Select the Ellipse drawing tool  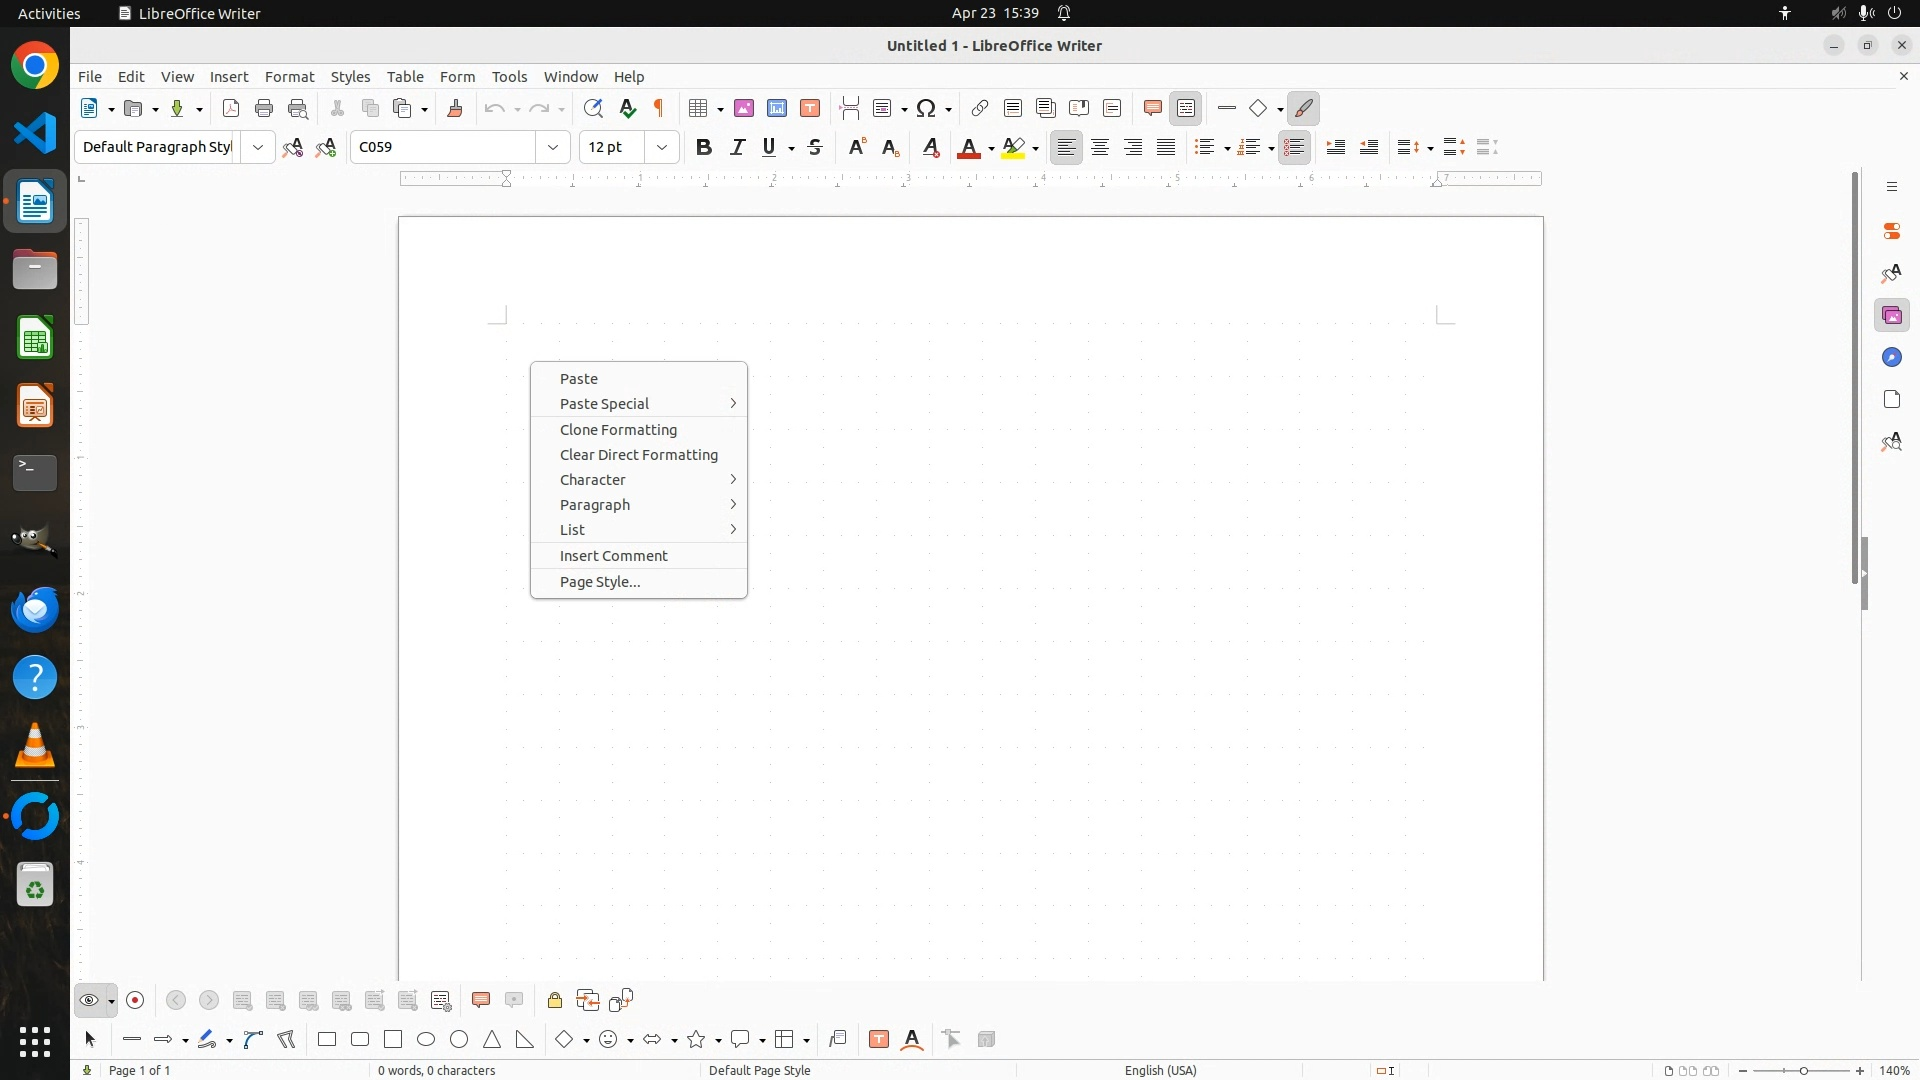(x=426, y=1040)
